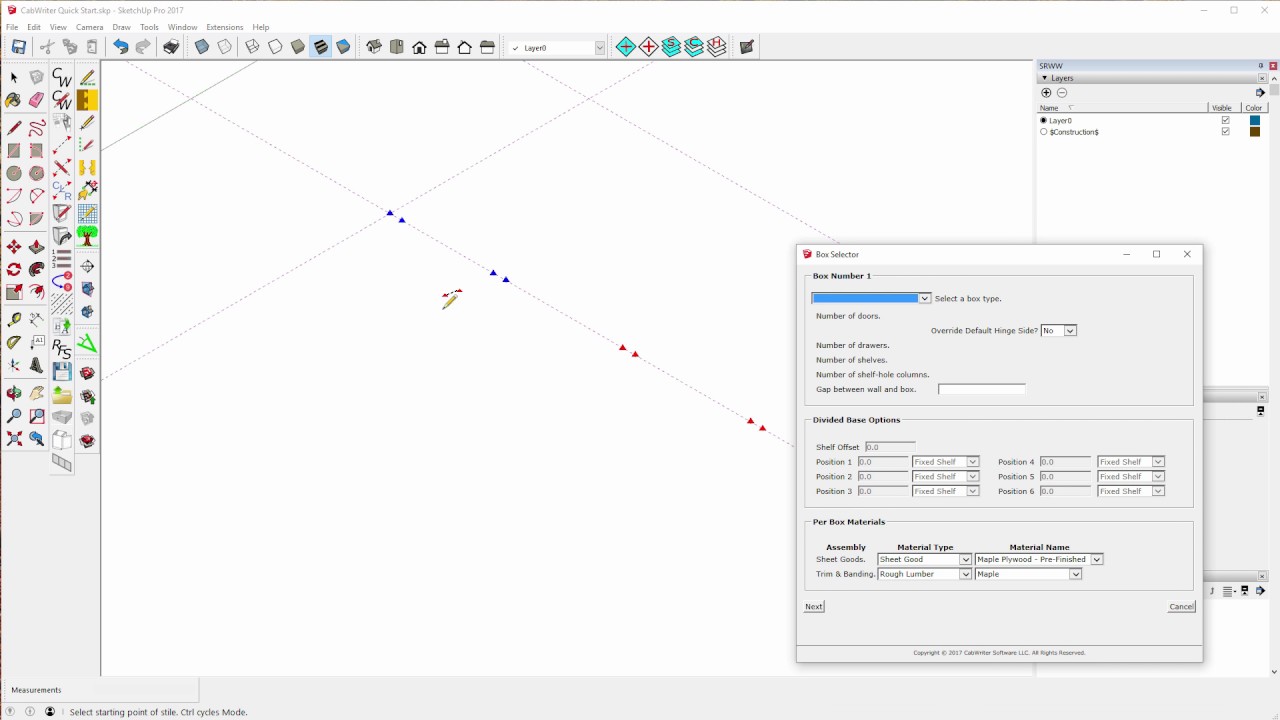Open the Layer0 color swatch

(x=1255, y=120)
